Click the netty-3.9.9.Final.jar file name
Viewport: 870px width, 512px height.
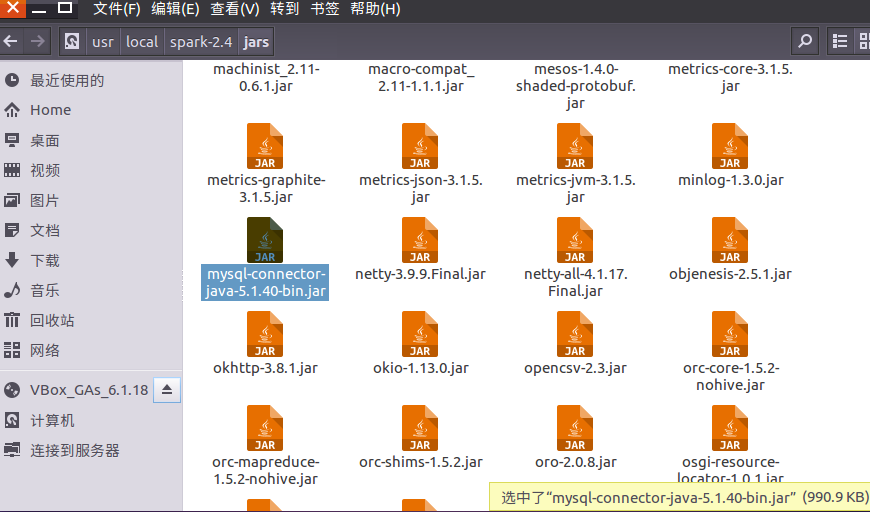(420, 274)
